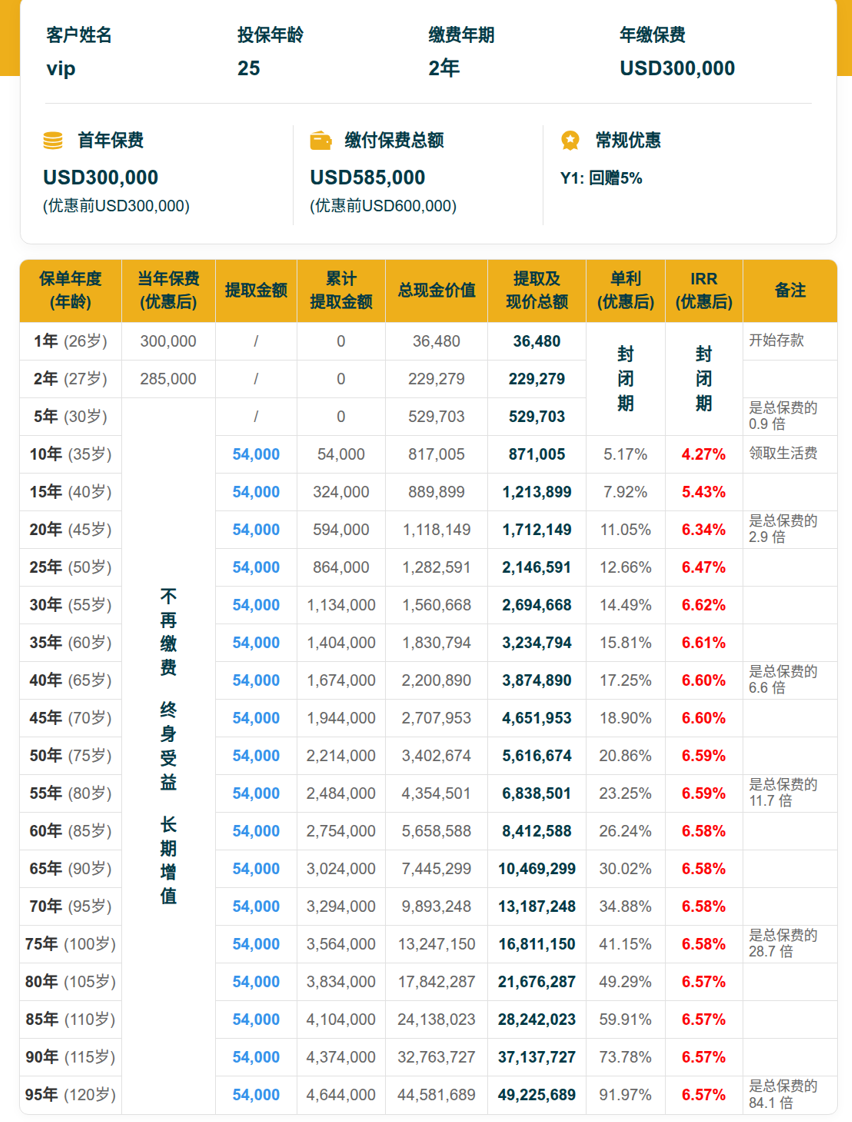Click the Y1: 回赠5% discount text
The height and width of the screenshot is (1122, 852).
point(601,178)
